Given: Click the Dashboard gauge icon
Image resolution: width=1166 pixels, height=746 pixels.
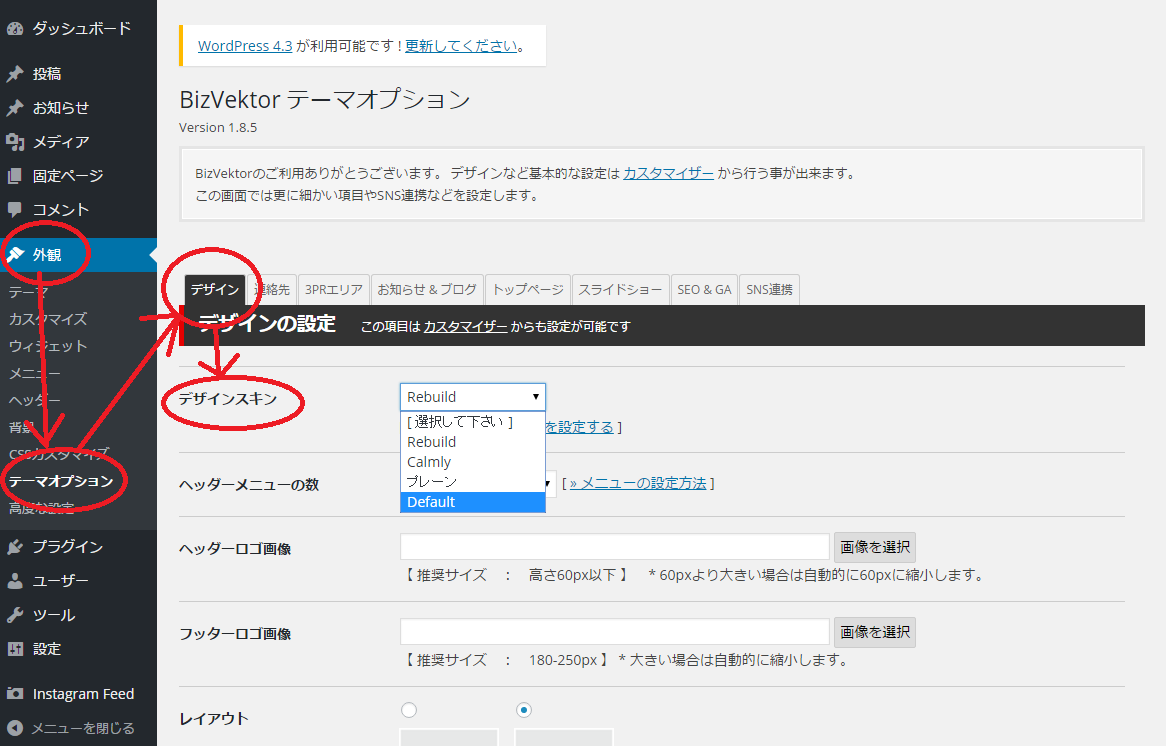Looking at the screenshot, I should (15, 29).
